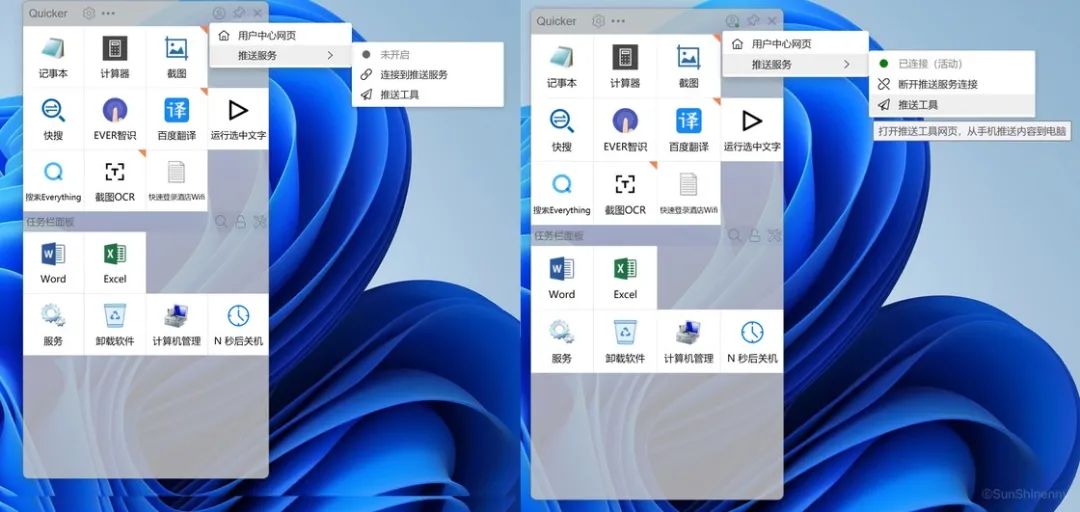Select the highlighted 推送工具 in the right submenu
This screenshot has width=1080, height=512.
point(952,105)
